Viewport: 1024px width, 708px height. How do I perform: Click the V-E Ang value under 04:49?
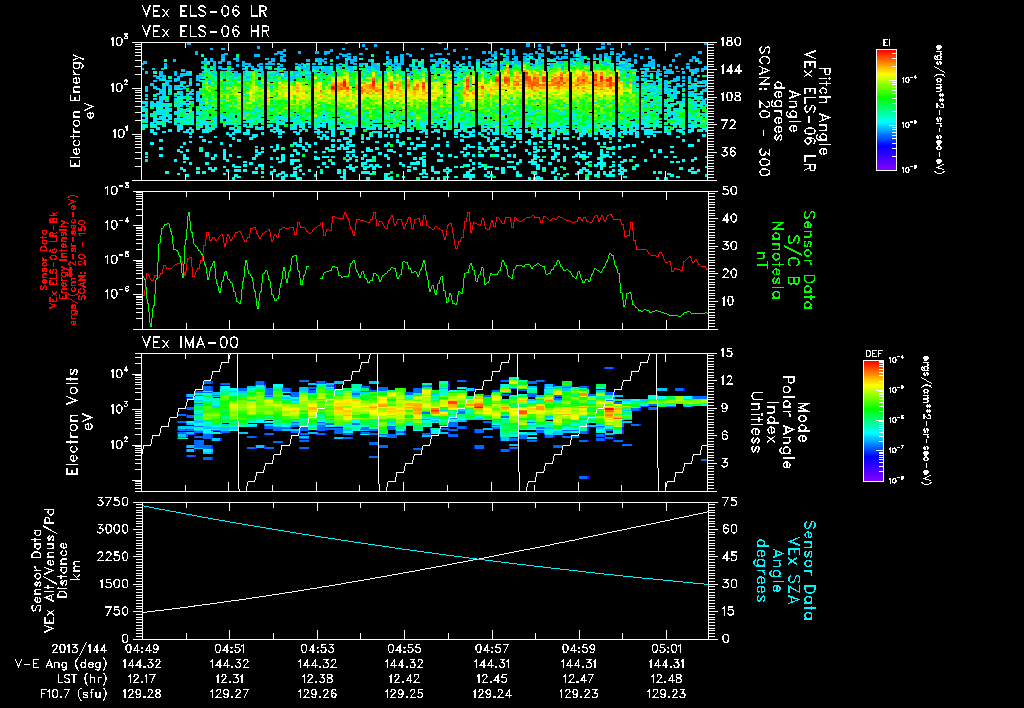pyautogui.click(x=142, y=664)
